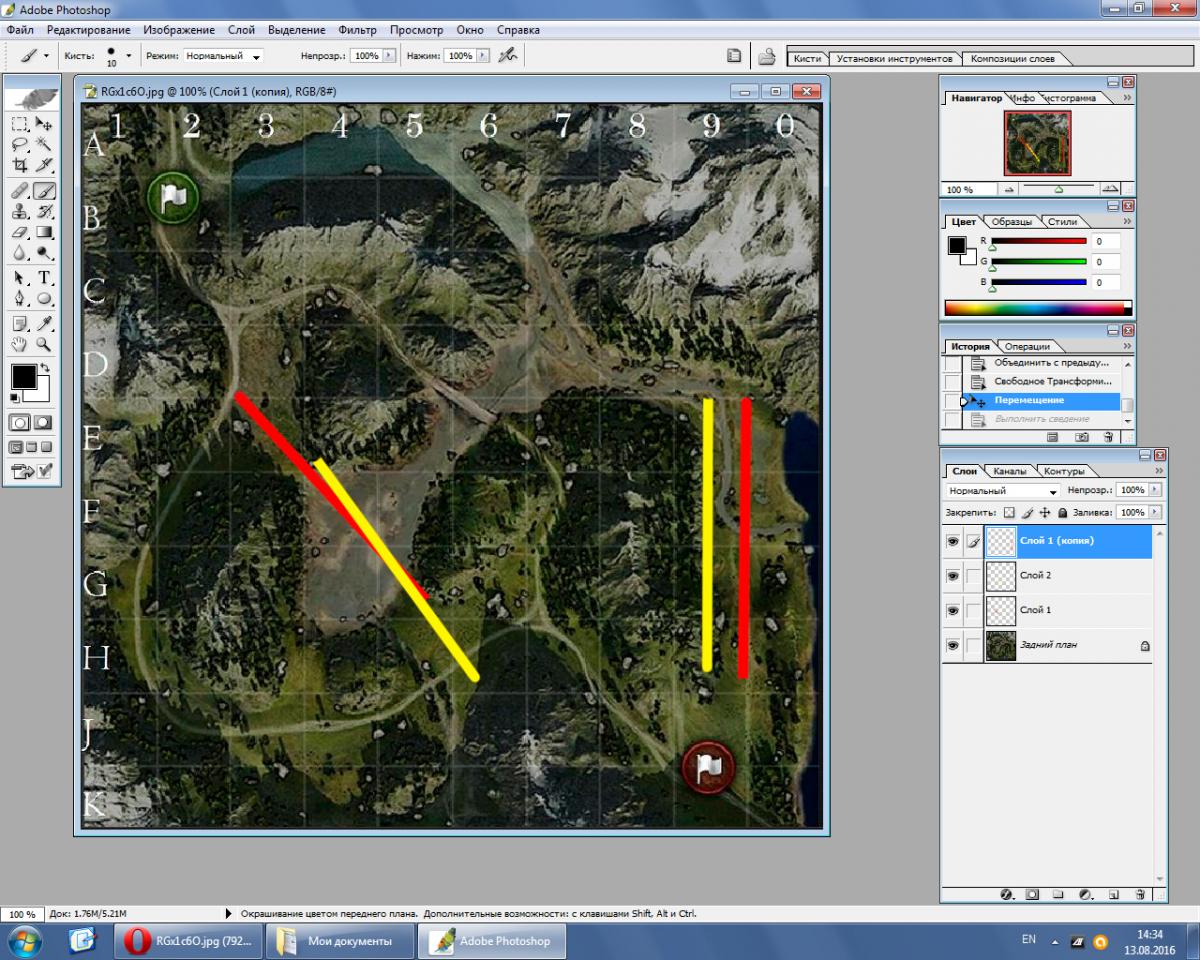Select the Horizontal Type tool

click(44, 277)
